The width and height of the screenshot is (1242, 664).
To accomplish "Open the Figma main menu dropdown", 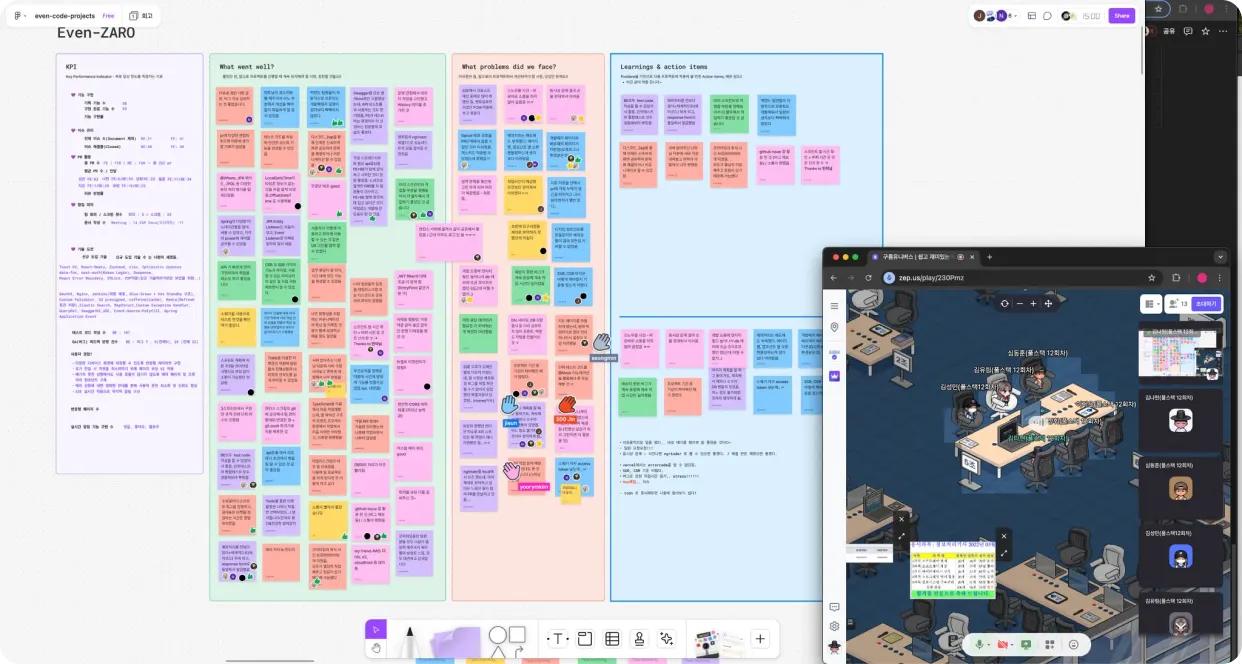I will point(17,16).
